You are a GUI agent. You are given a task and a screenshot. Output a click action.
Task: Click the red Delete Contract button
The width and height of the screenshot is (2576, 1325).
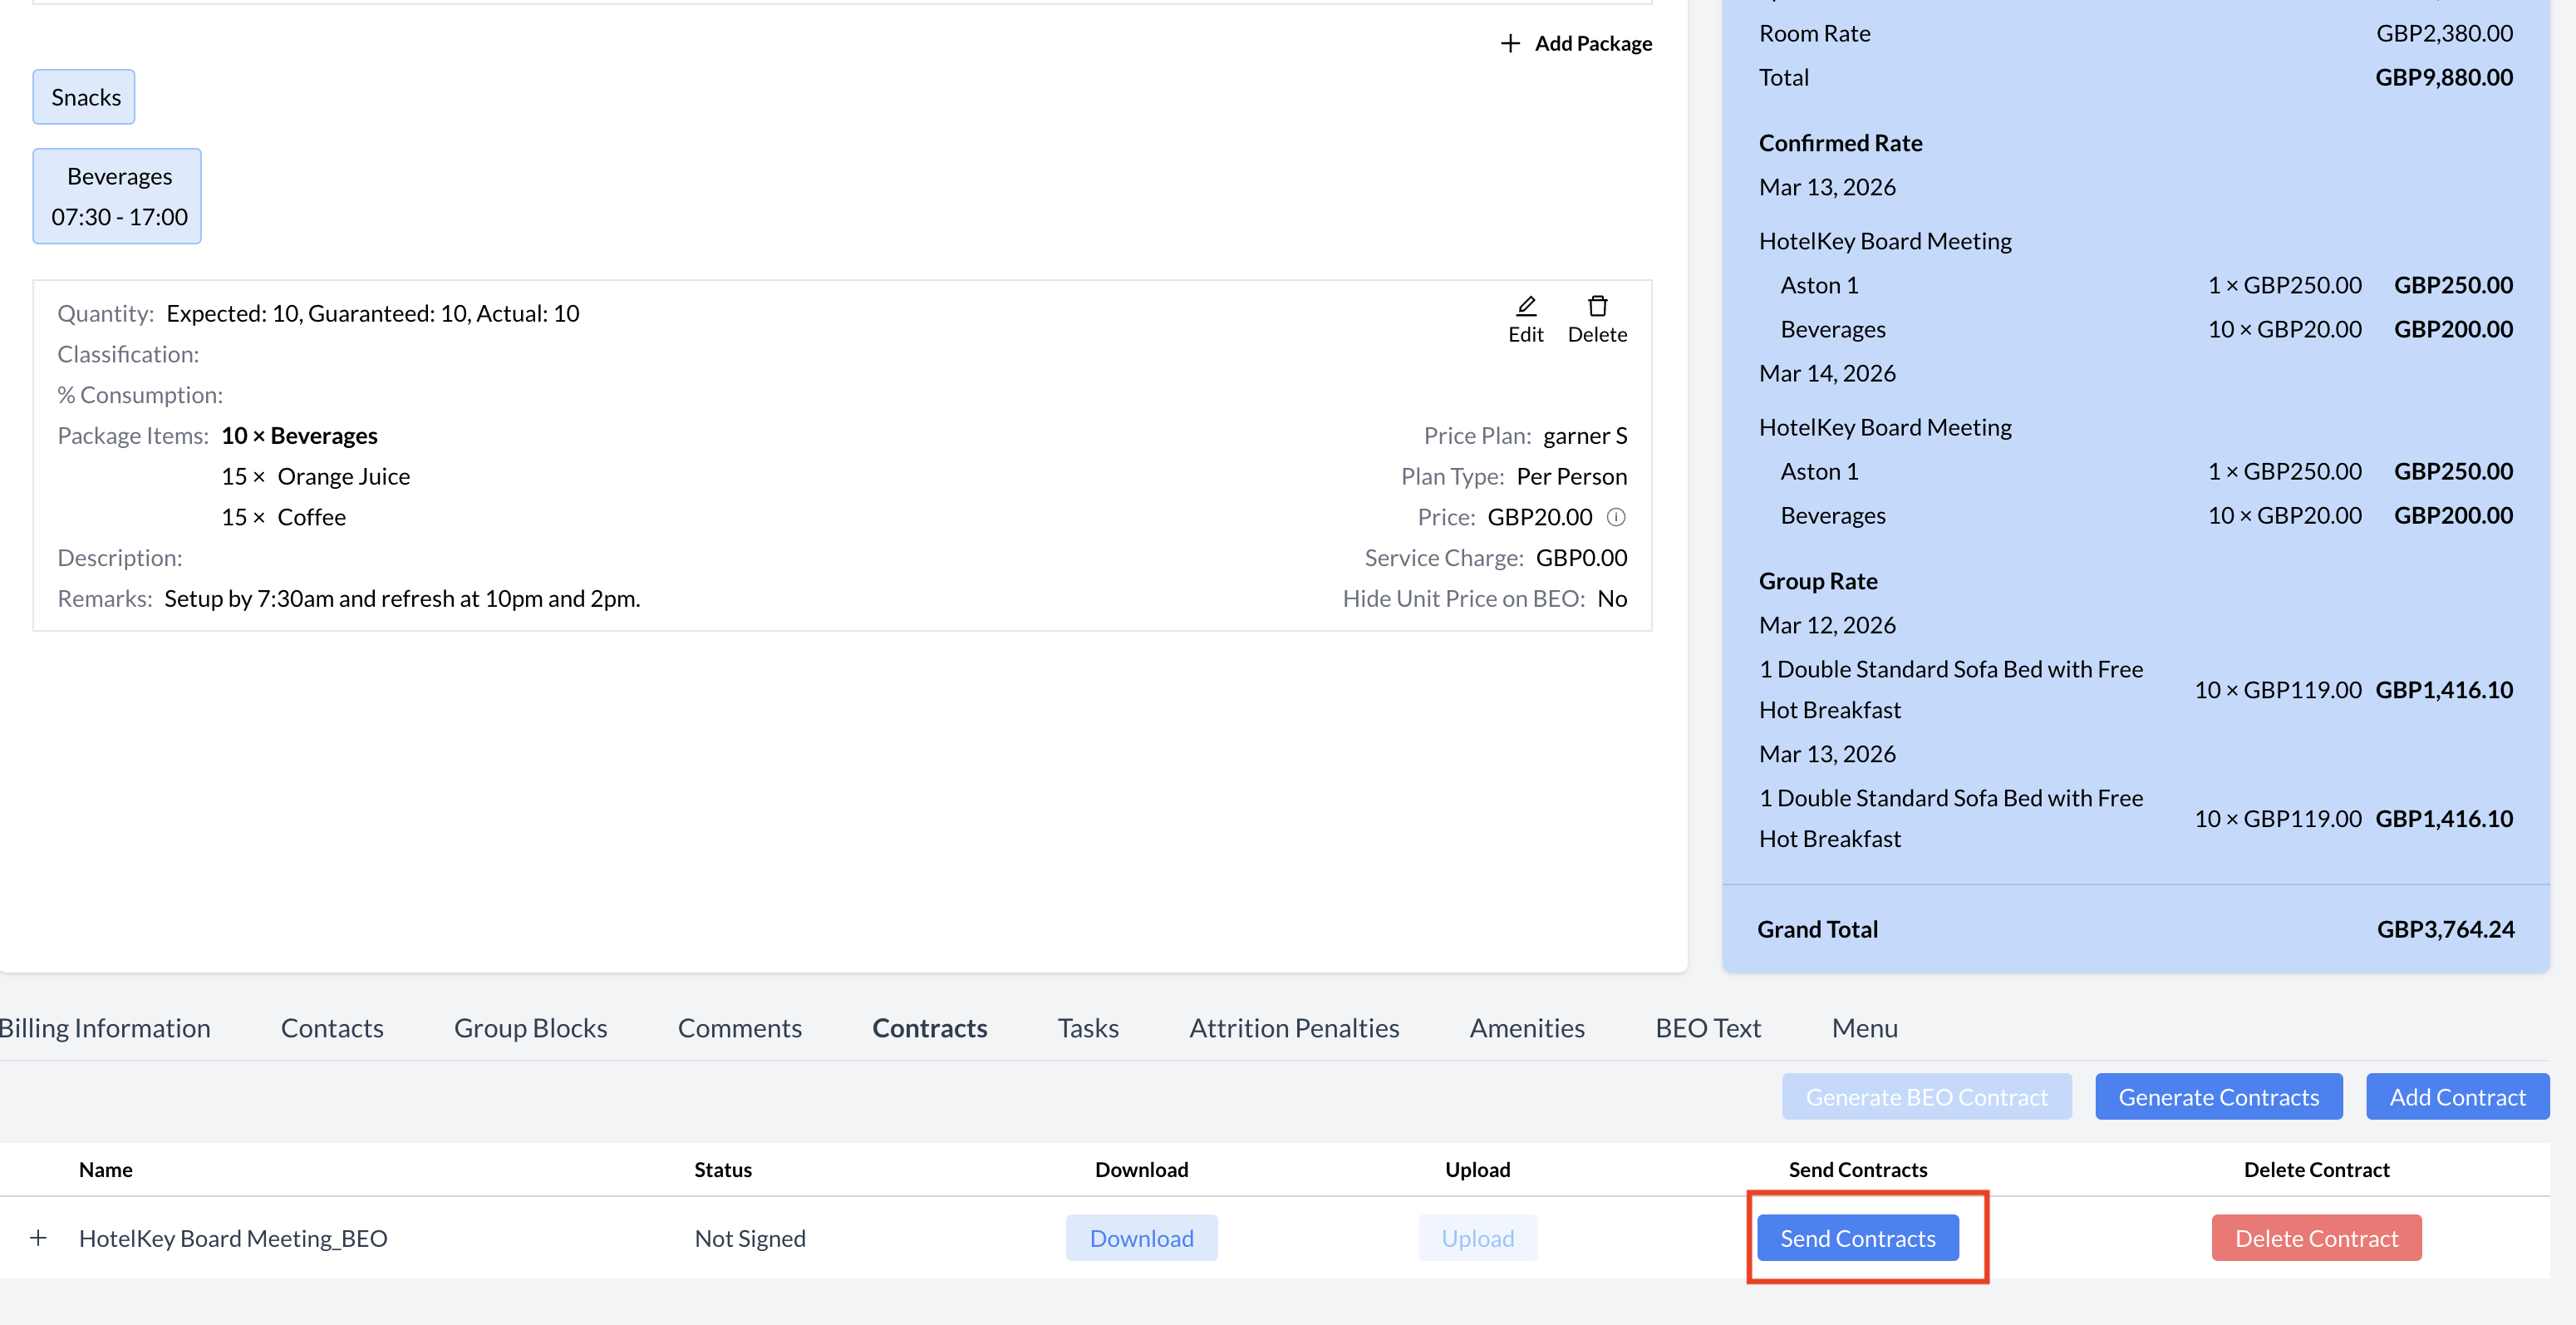tap(2316, 1238)
